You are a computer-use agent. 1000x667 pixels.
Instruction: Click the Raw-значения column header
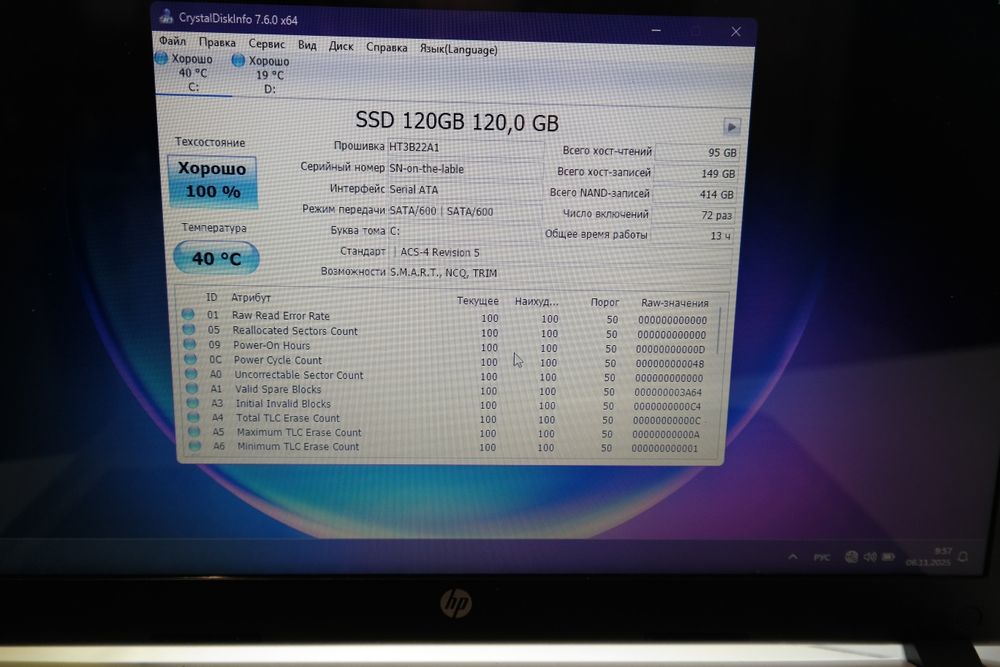pyautogui.click(x=675, y=303)
